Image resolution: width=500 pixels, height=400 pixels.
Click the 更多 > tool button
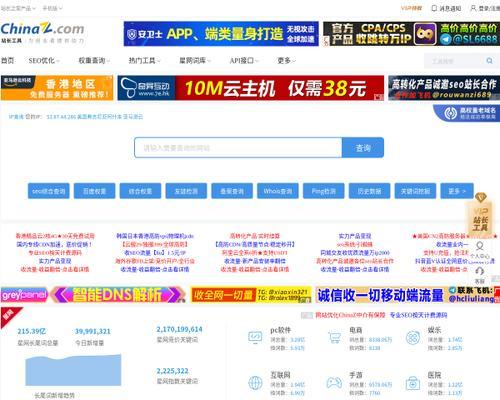pos(457,191)
